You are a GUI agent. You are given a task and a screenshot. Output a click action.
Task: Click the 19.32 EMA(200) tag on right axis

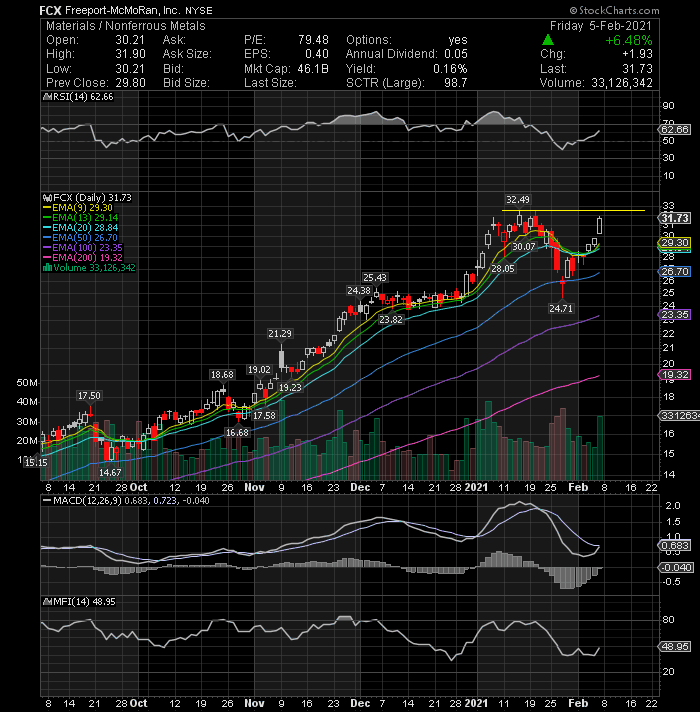pos(674,375)
